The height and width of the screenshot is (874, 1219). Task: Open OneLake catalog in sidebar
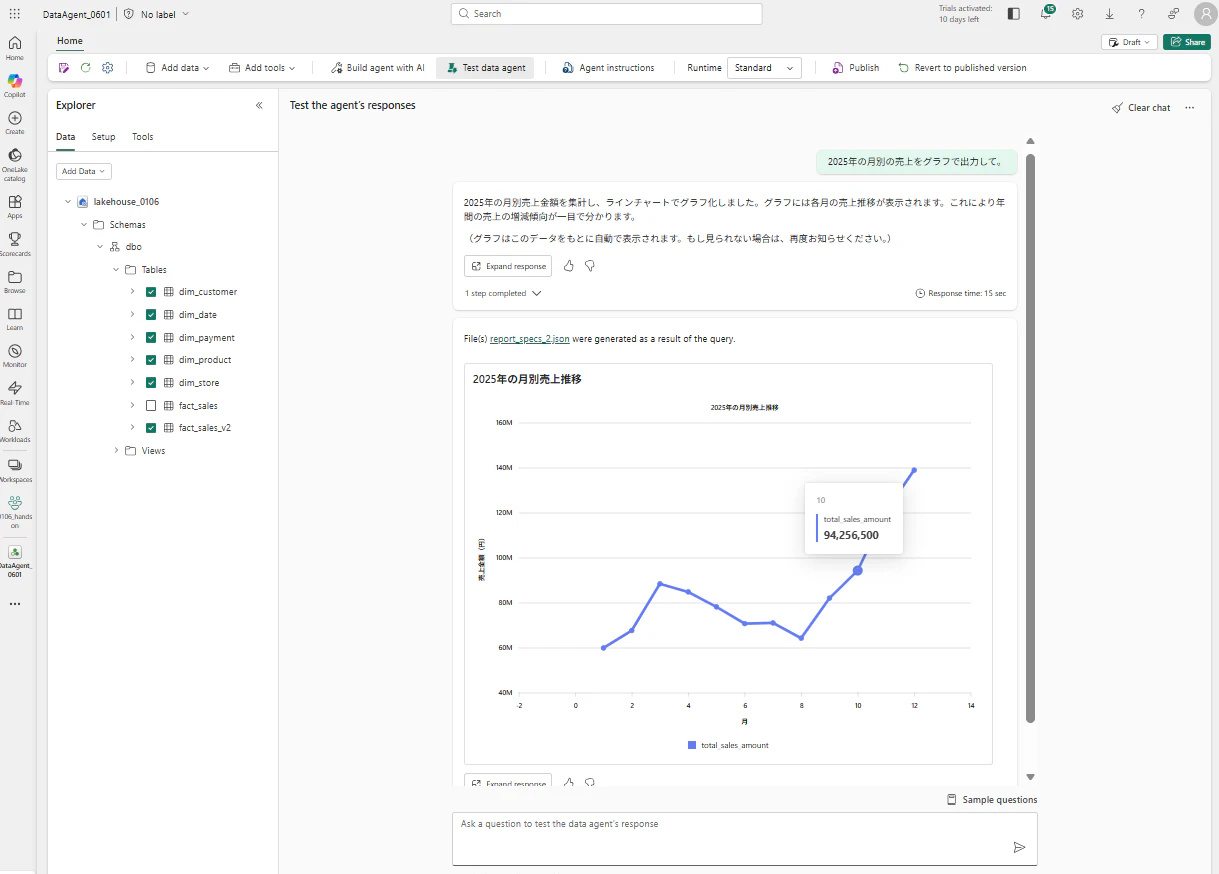coord(15,165)
